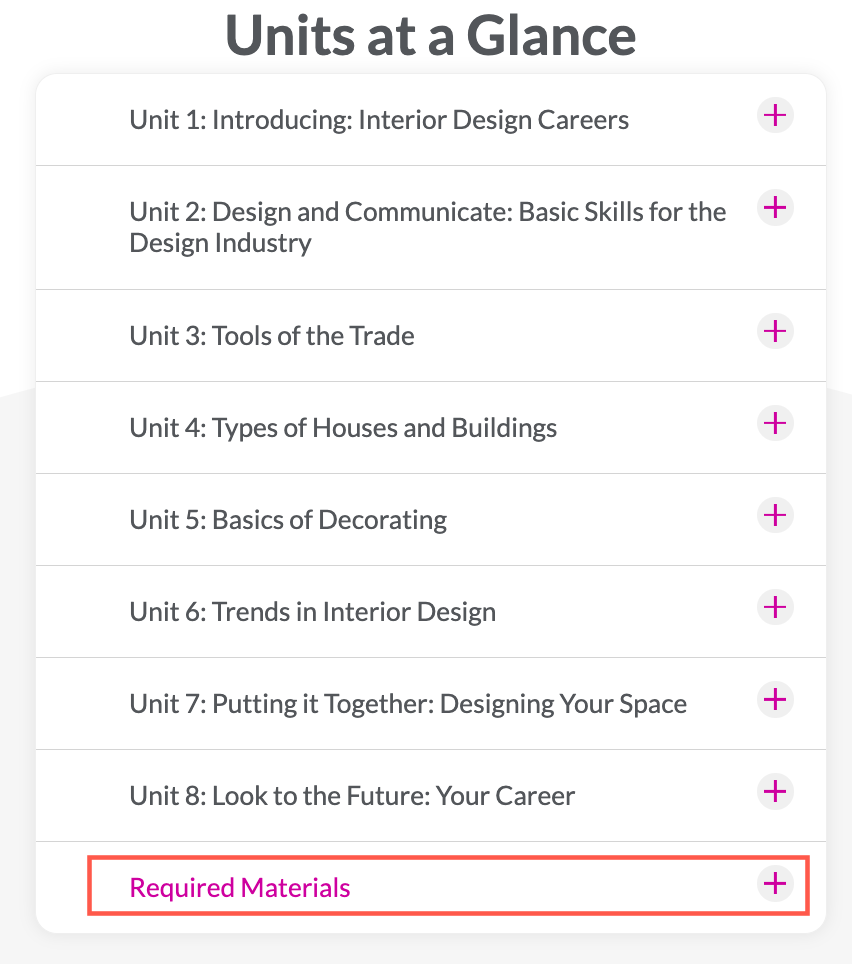Click plus icon for Basics of Decorating
This screenshot has height=964, width=852.
[x=775, y=515]
